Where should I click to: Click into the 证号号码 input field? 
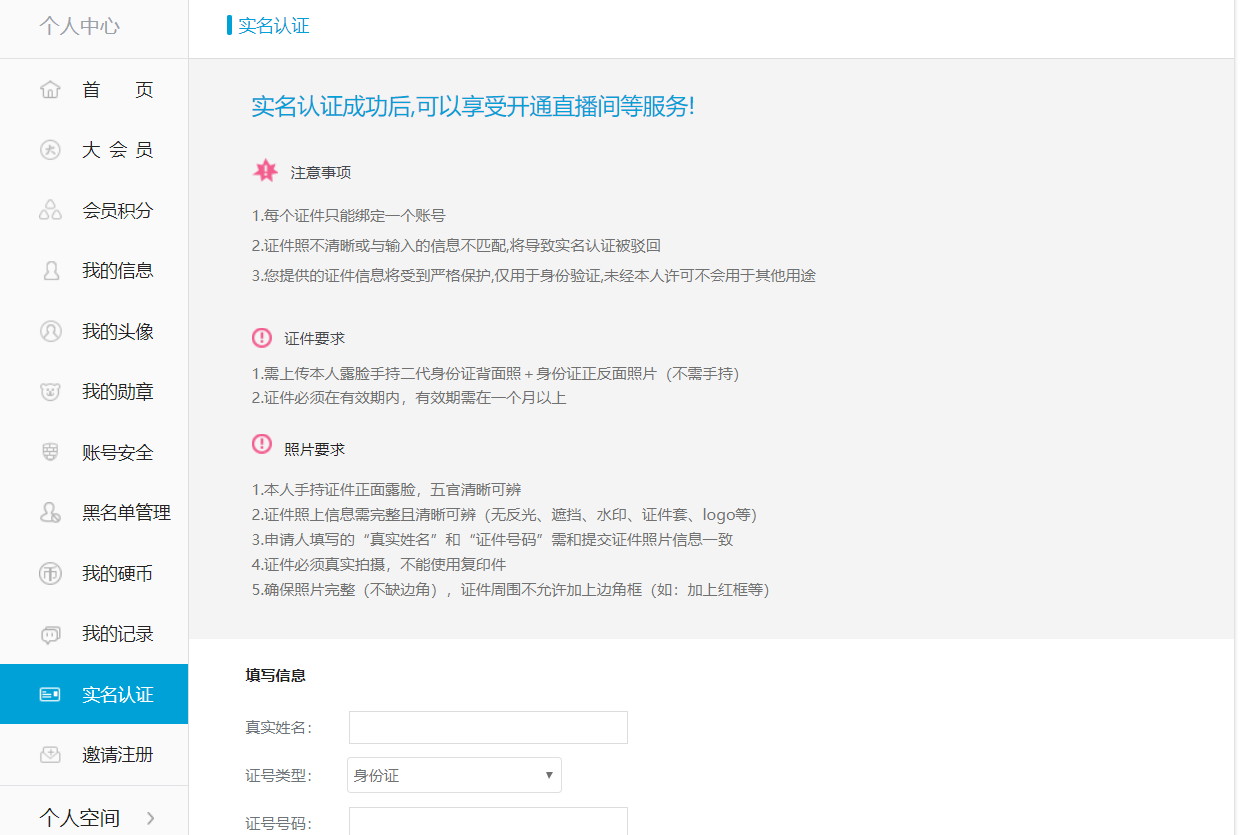[x=488, y=822]
